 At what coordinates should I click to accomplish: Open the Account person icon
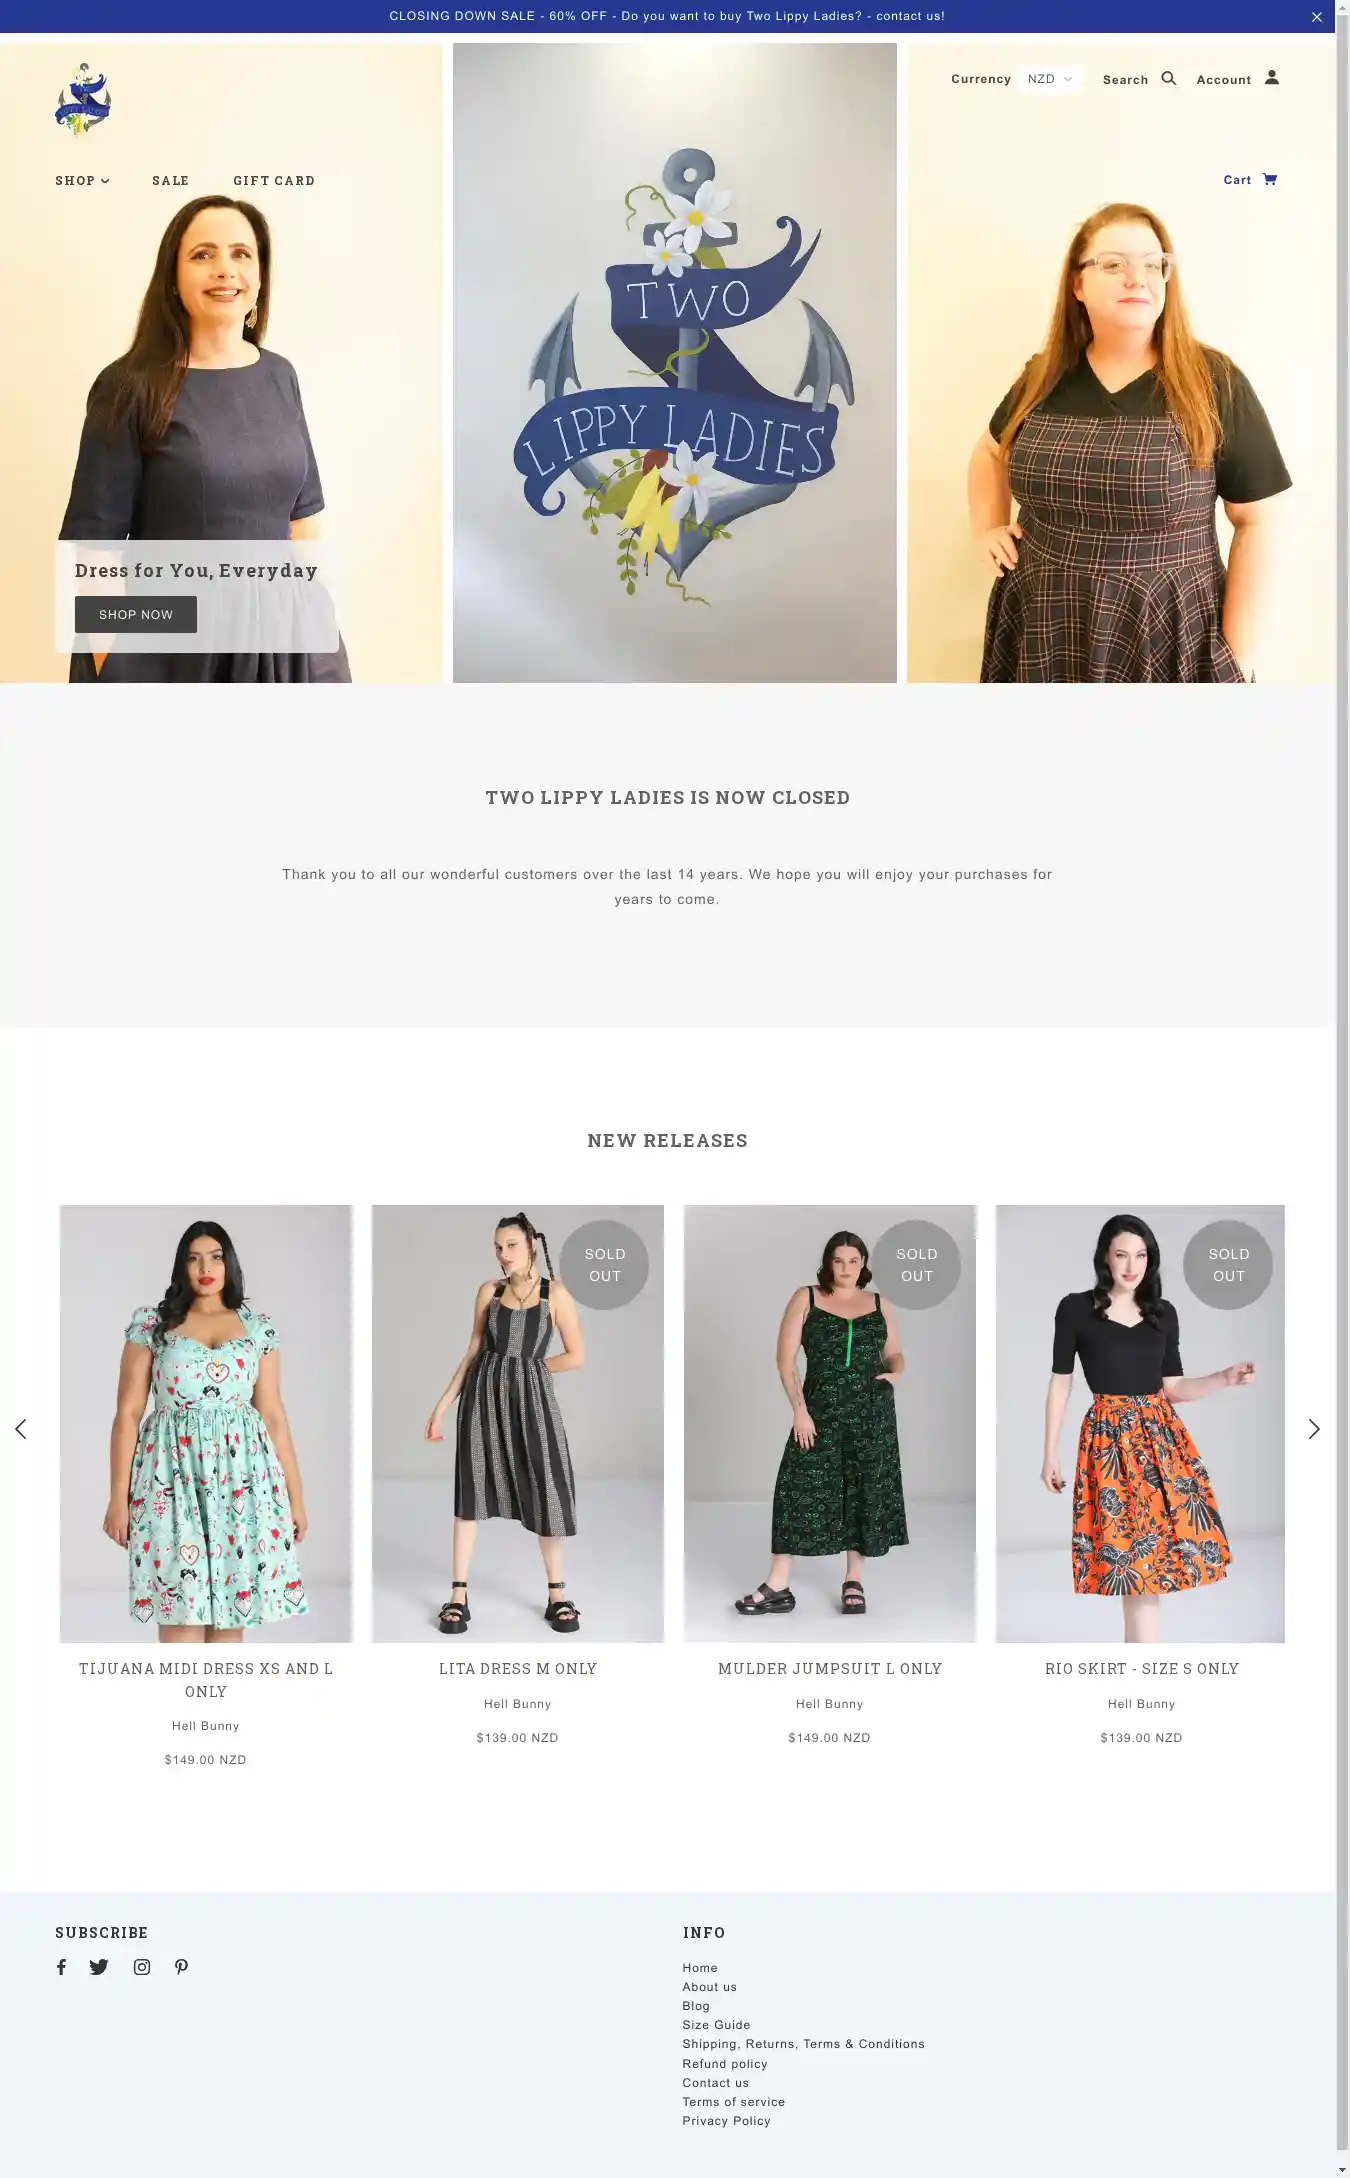1272,77
